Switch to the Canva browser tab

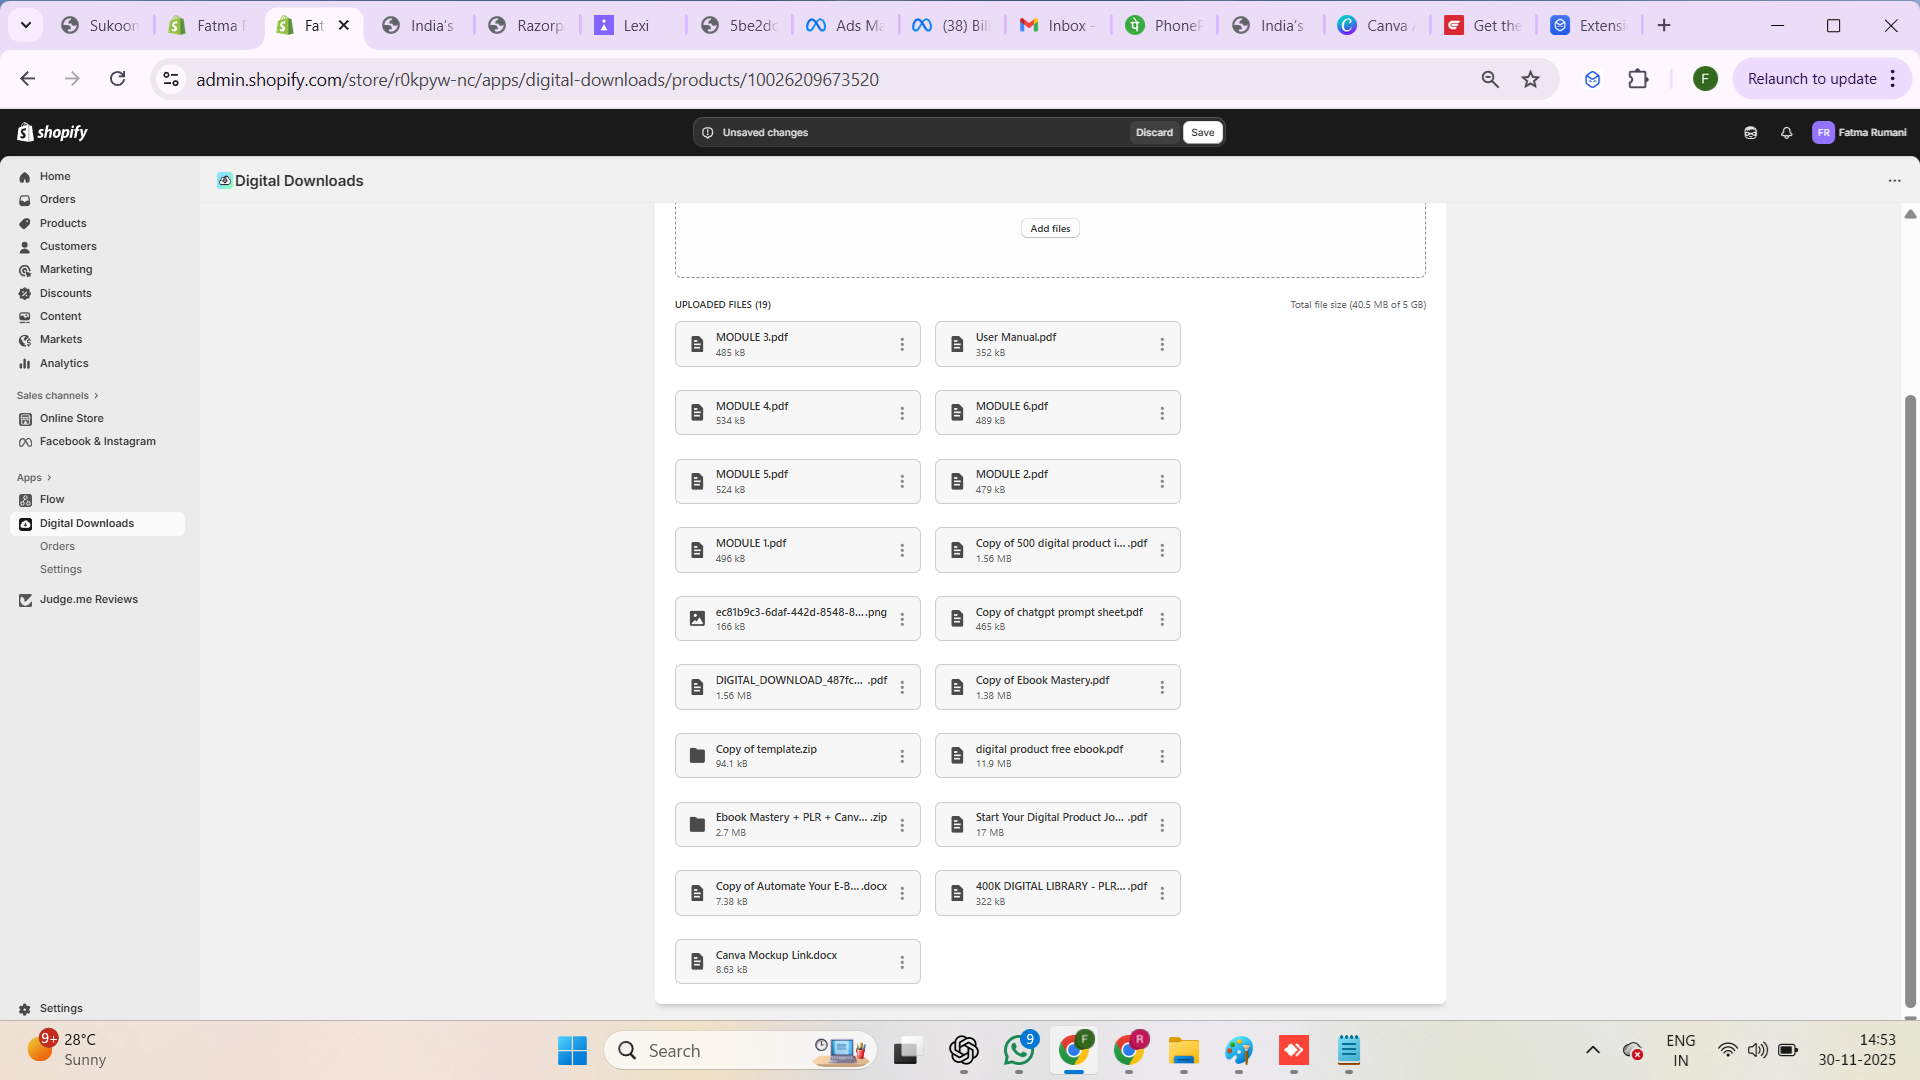pyautogui.click(x=1376, y=25)
